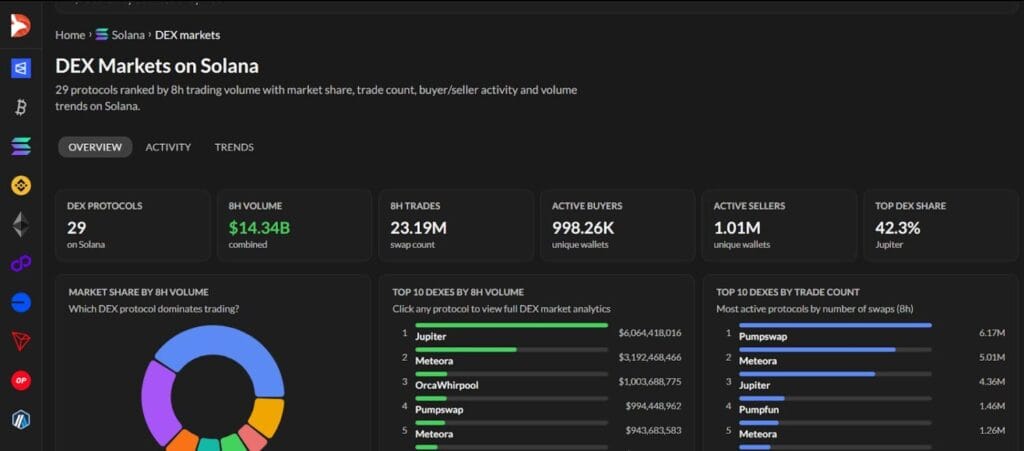The image size is (1024, 451).
Task: Open Solana breadcrumb link
Action: (128, 35)
